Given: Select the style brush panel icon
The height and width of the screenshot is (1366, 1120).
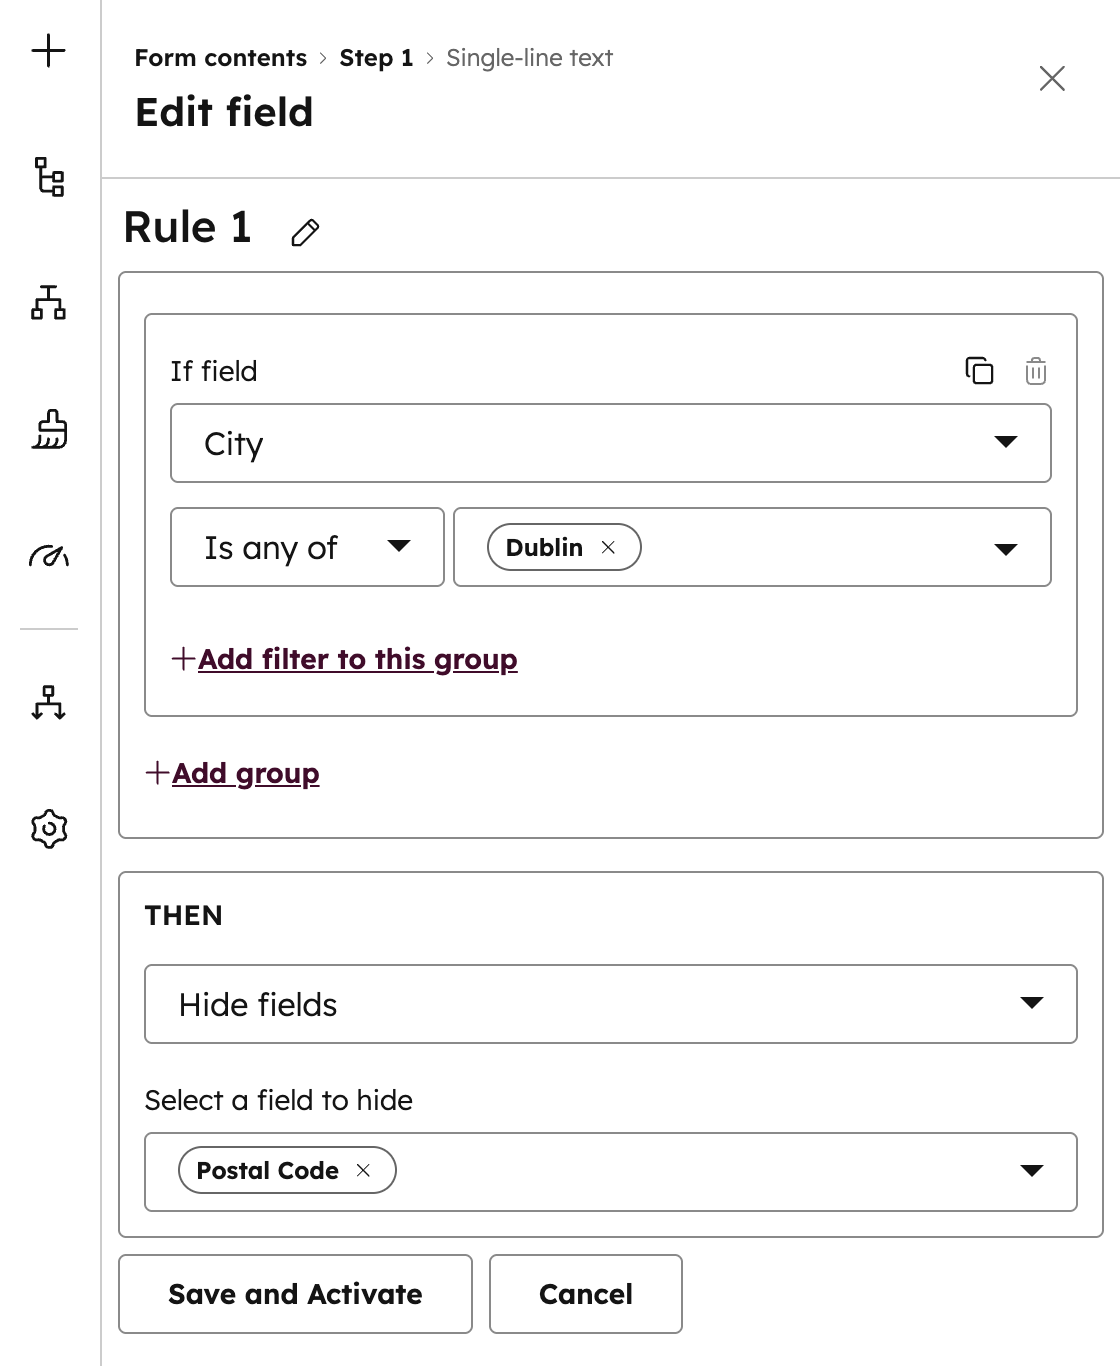Looking at the screenshot, I should click(47, 432).
